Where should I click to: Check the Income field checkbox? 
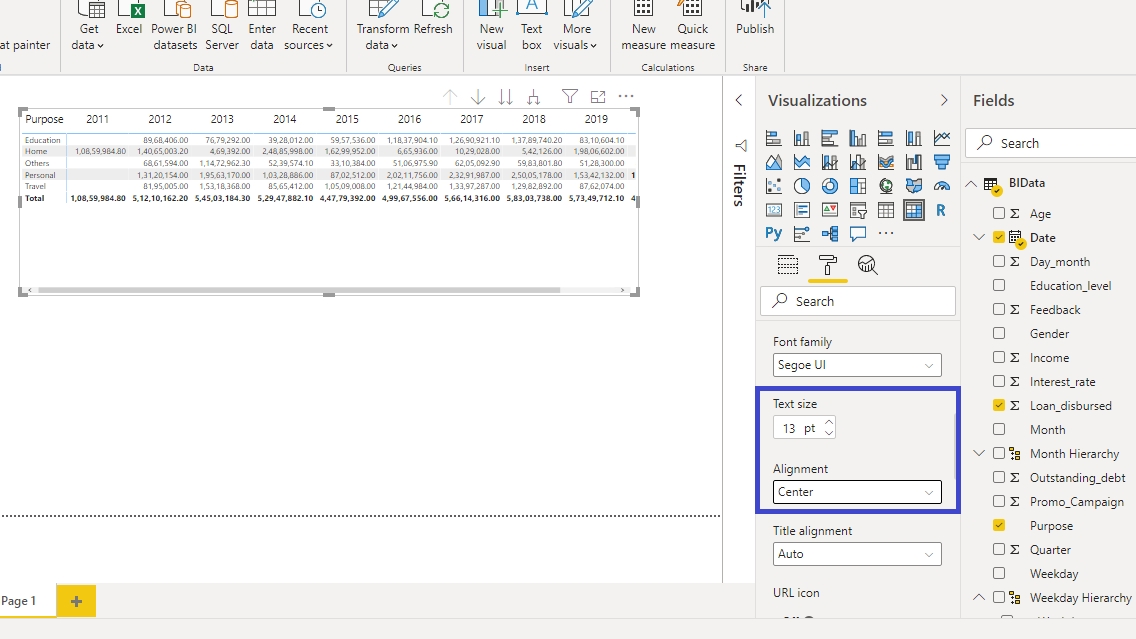999,358
